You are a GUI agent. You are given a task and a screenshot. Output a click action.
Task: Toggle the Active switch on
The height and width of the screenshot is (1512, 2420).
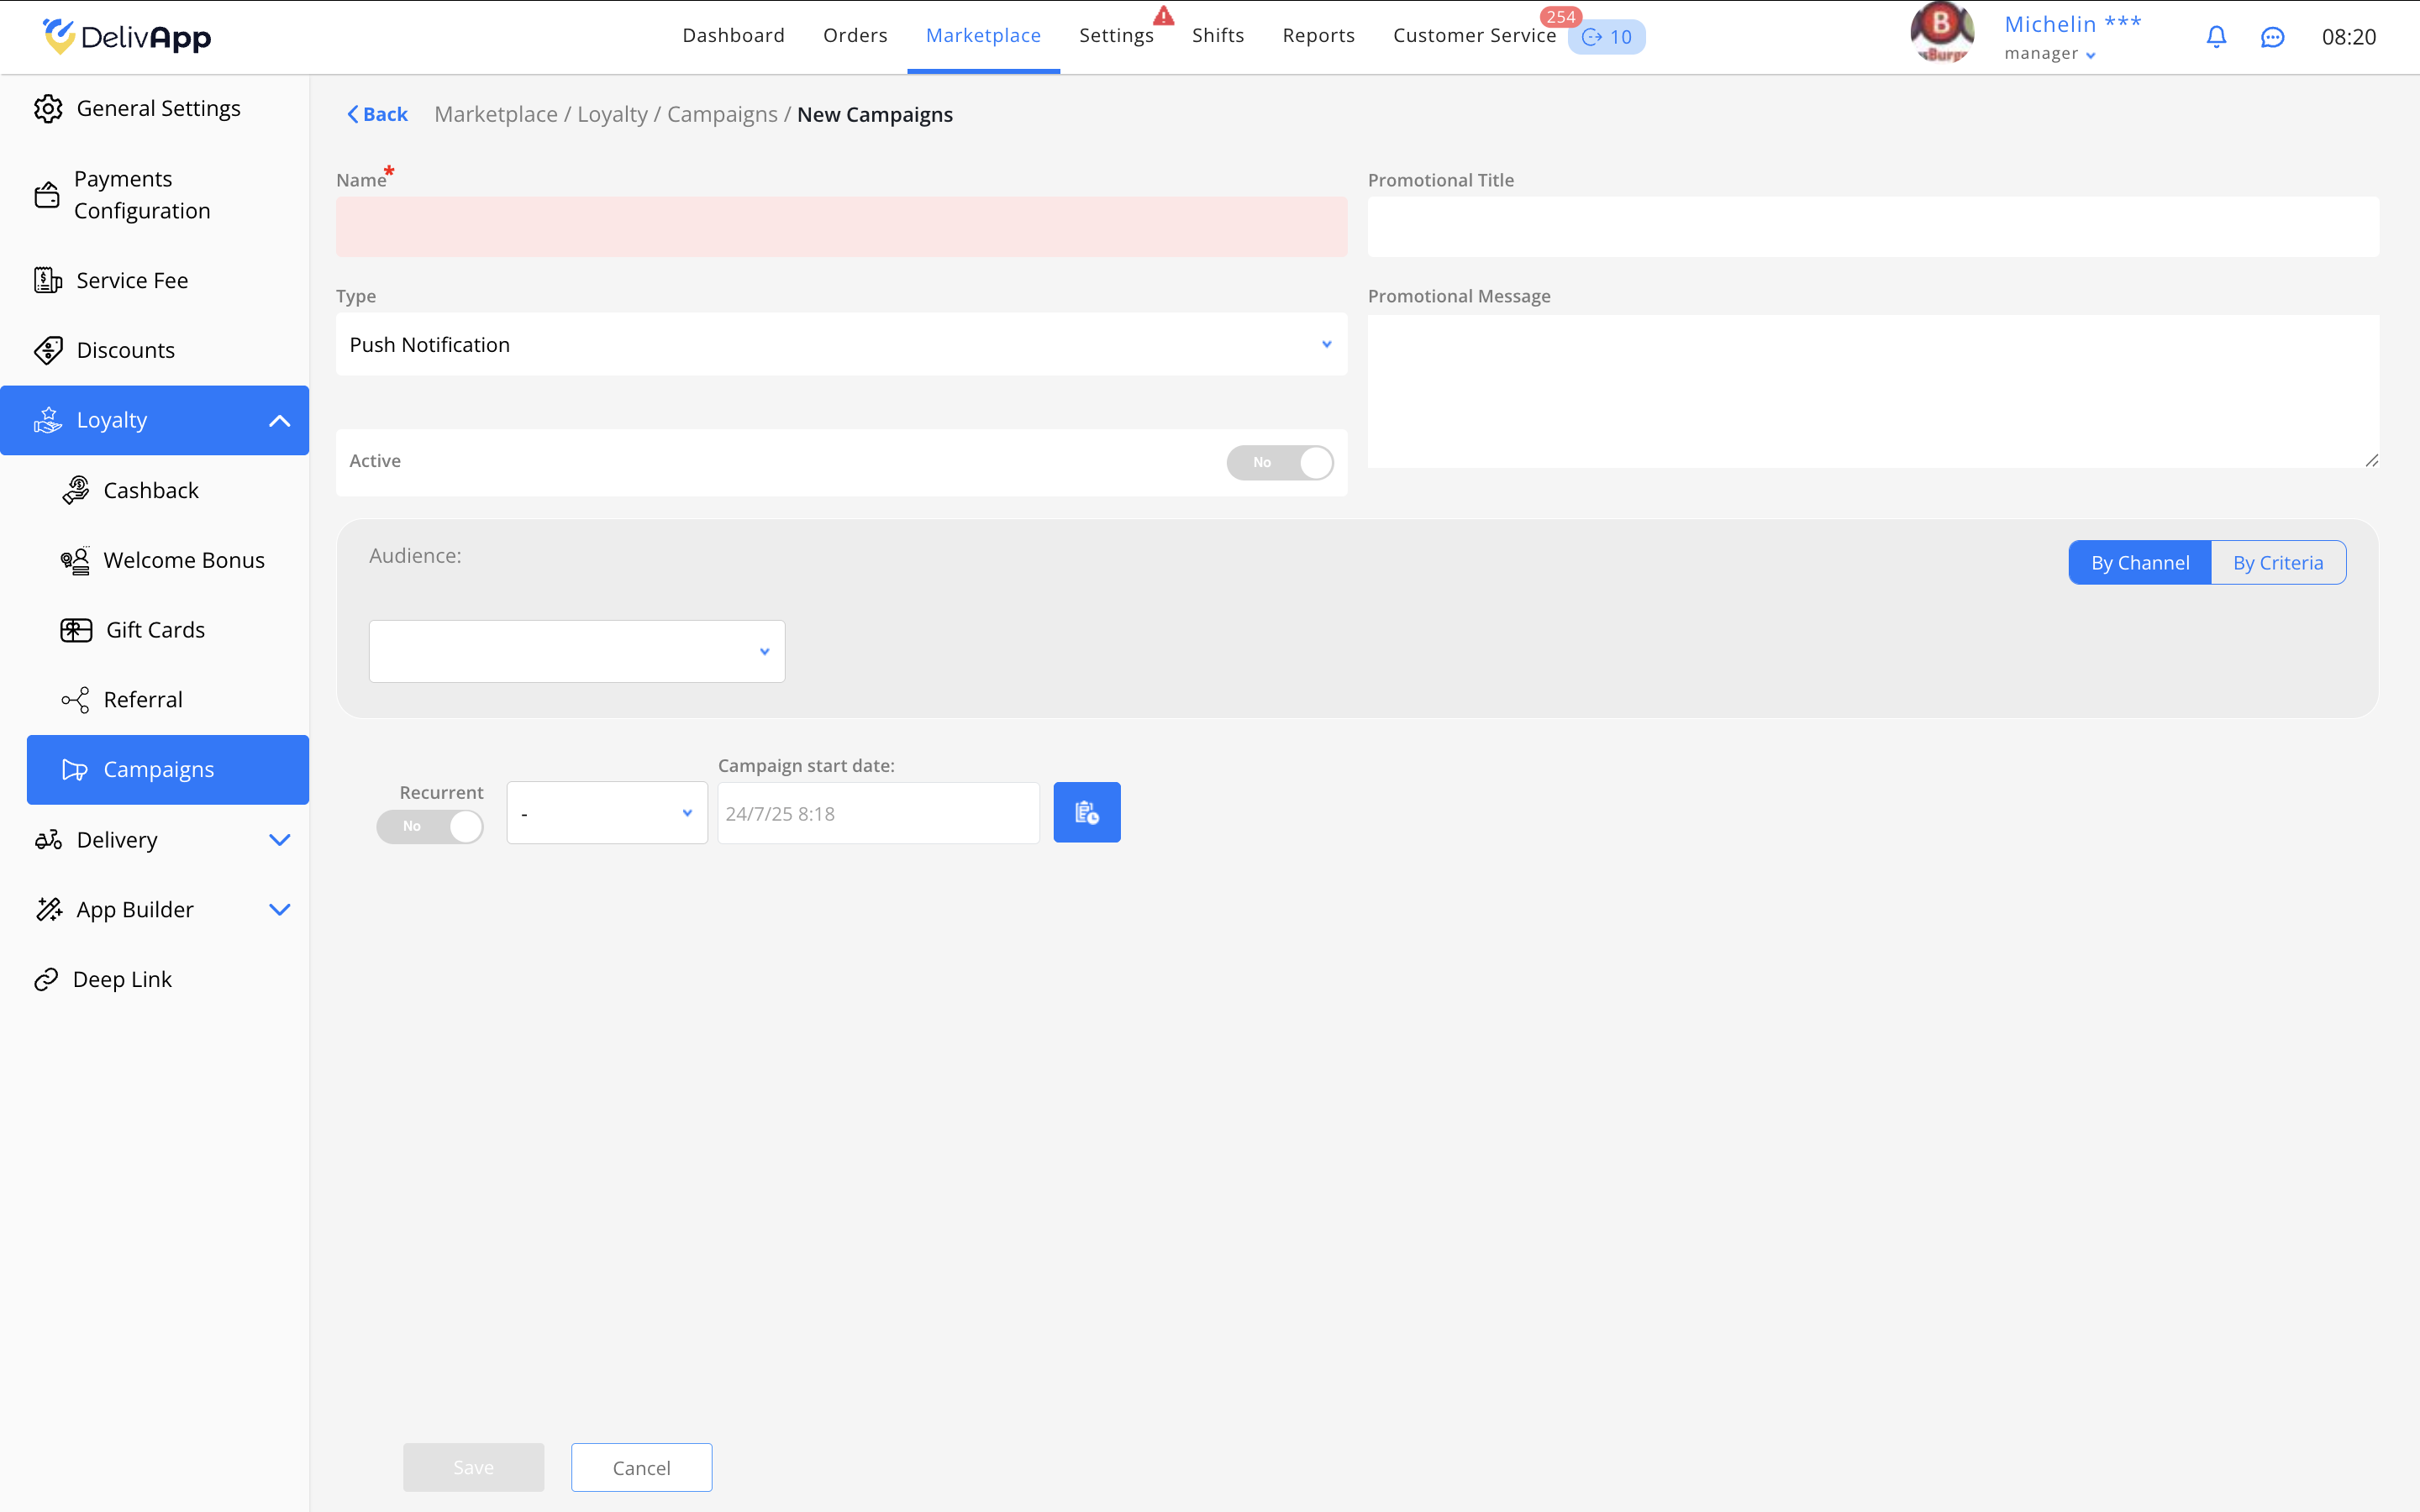click(x=1280, y=462)
